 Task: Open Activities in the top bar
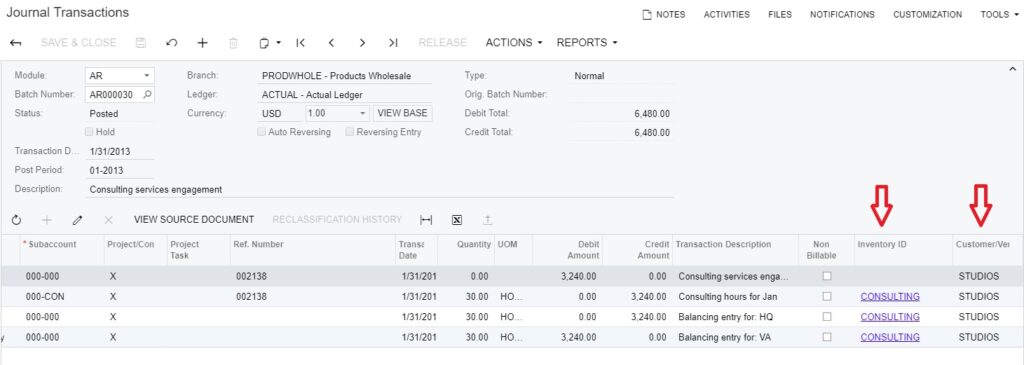click(727, 14)
